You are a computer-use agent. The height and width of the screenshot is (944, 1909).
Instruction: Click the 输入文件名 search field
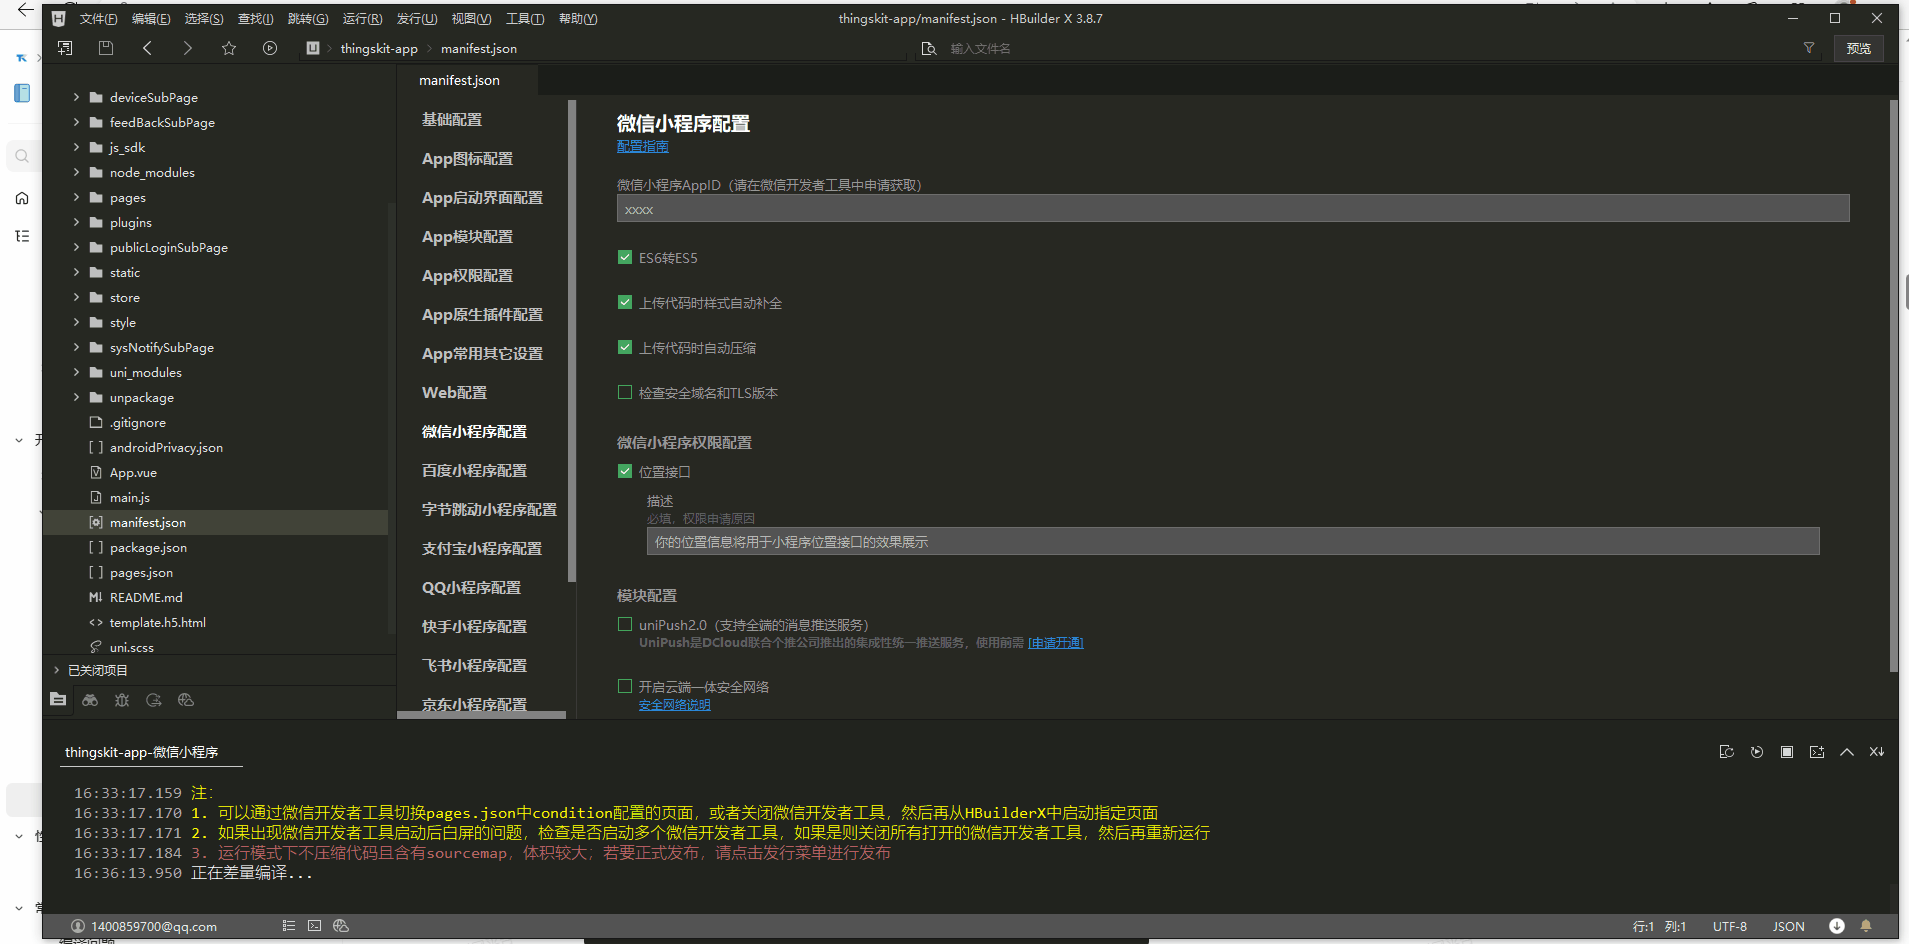(x=1370, y=48)
